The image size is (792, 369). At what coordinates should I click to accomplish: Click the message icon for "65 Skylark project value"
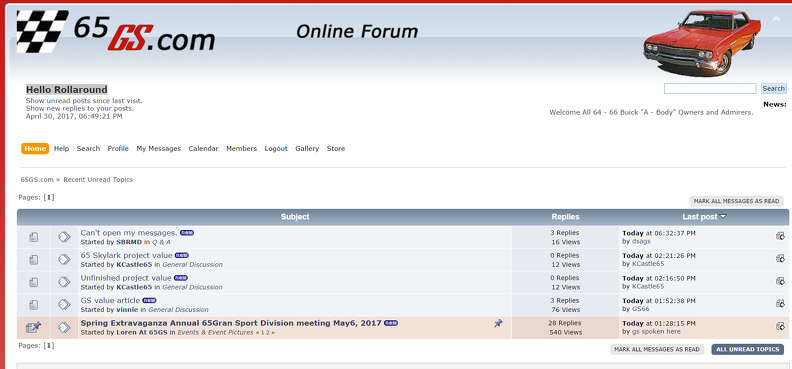tap(64, 259)
